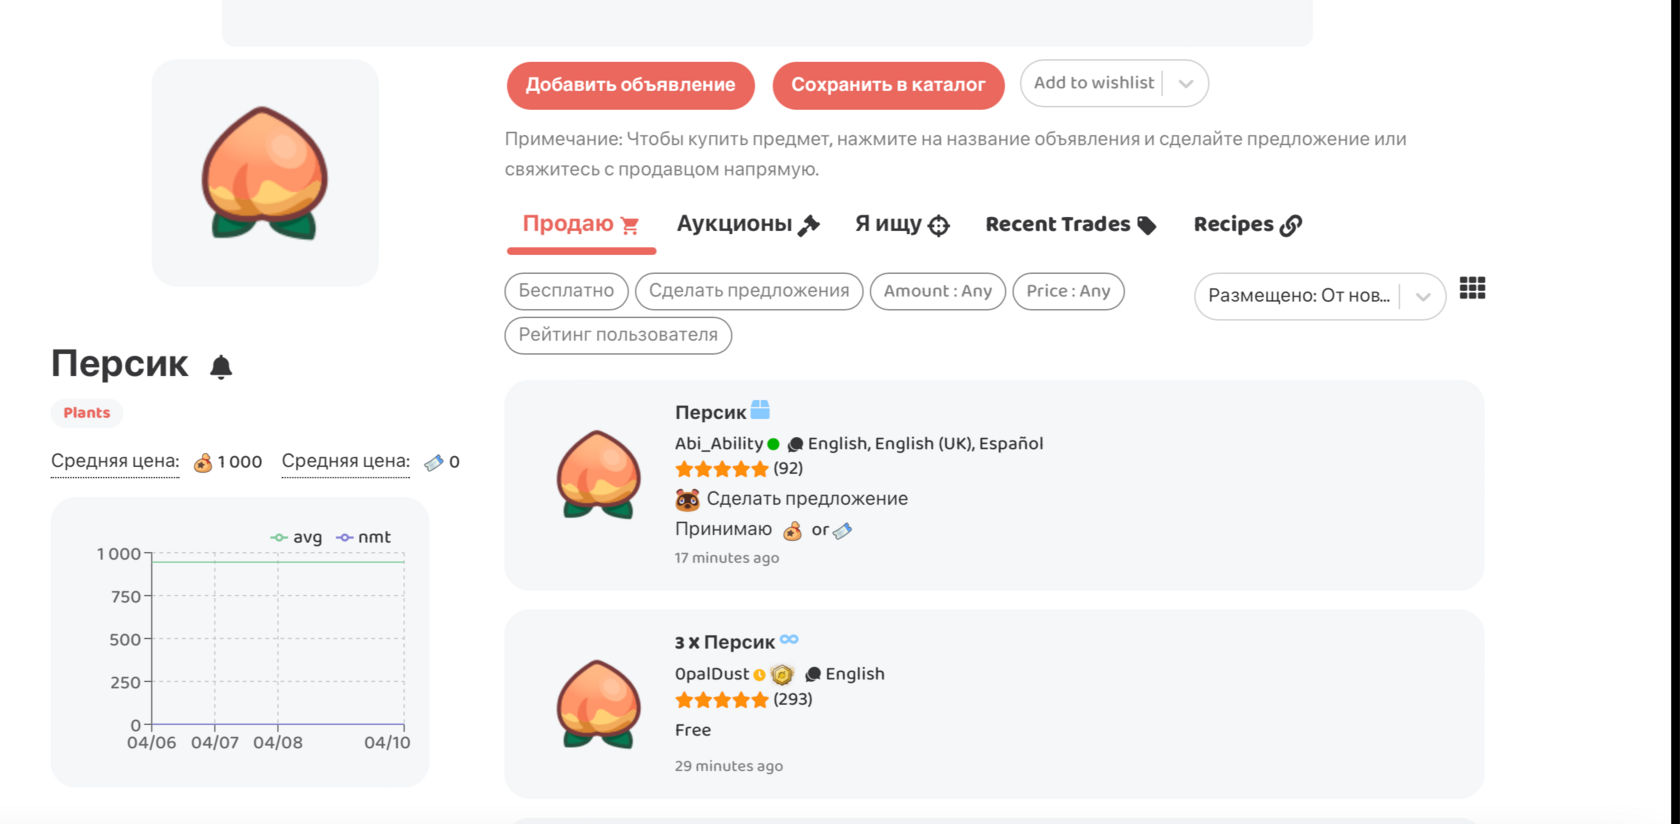Image resolution: width=1680 pixels, height=824 pixels.
Task: Click the 04/10 date on chart axis
Action: (x=387, y=743)
